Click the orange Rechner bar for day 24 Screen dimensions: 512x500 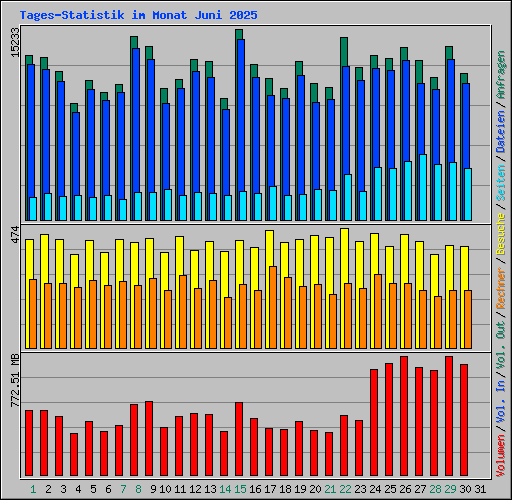[378, 311]
